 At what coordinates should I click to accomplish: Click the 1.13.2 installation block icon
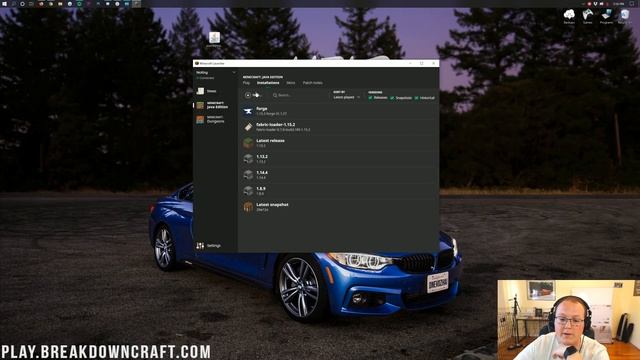248,159
